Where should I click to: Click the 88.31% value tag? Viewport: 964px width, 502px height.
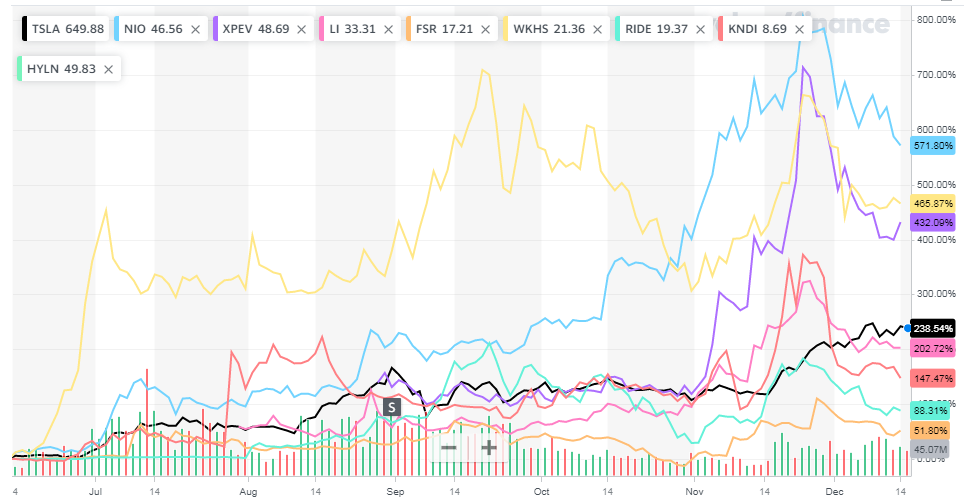[931, 410]
